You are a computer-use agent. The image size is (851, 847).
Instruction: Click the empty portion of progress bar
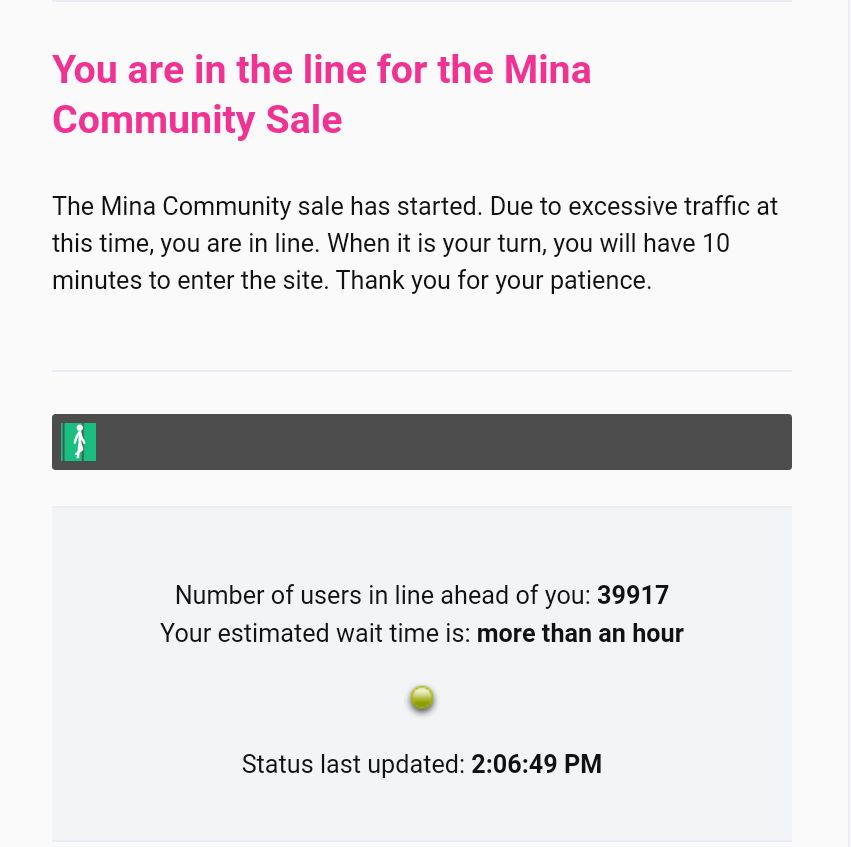click(x=444, y=442)
